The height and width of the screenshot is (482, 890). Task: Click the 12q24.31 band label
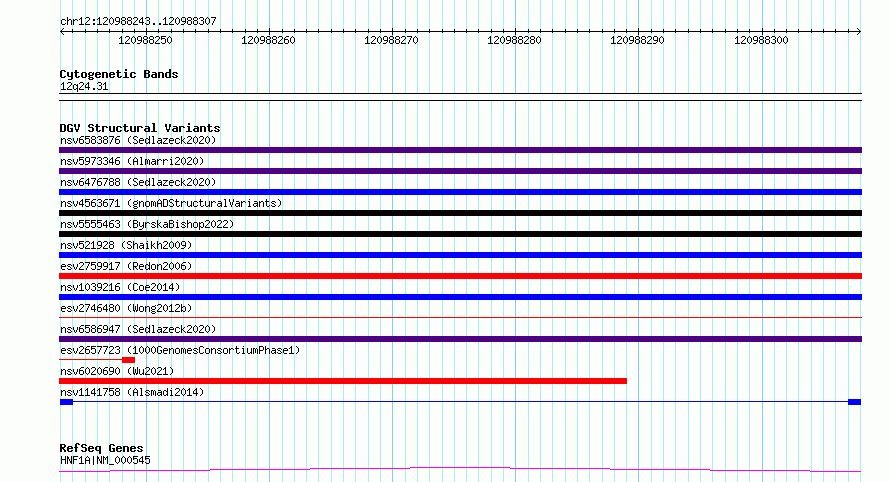point(84,86)
